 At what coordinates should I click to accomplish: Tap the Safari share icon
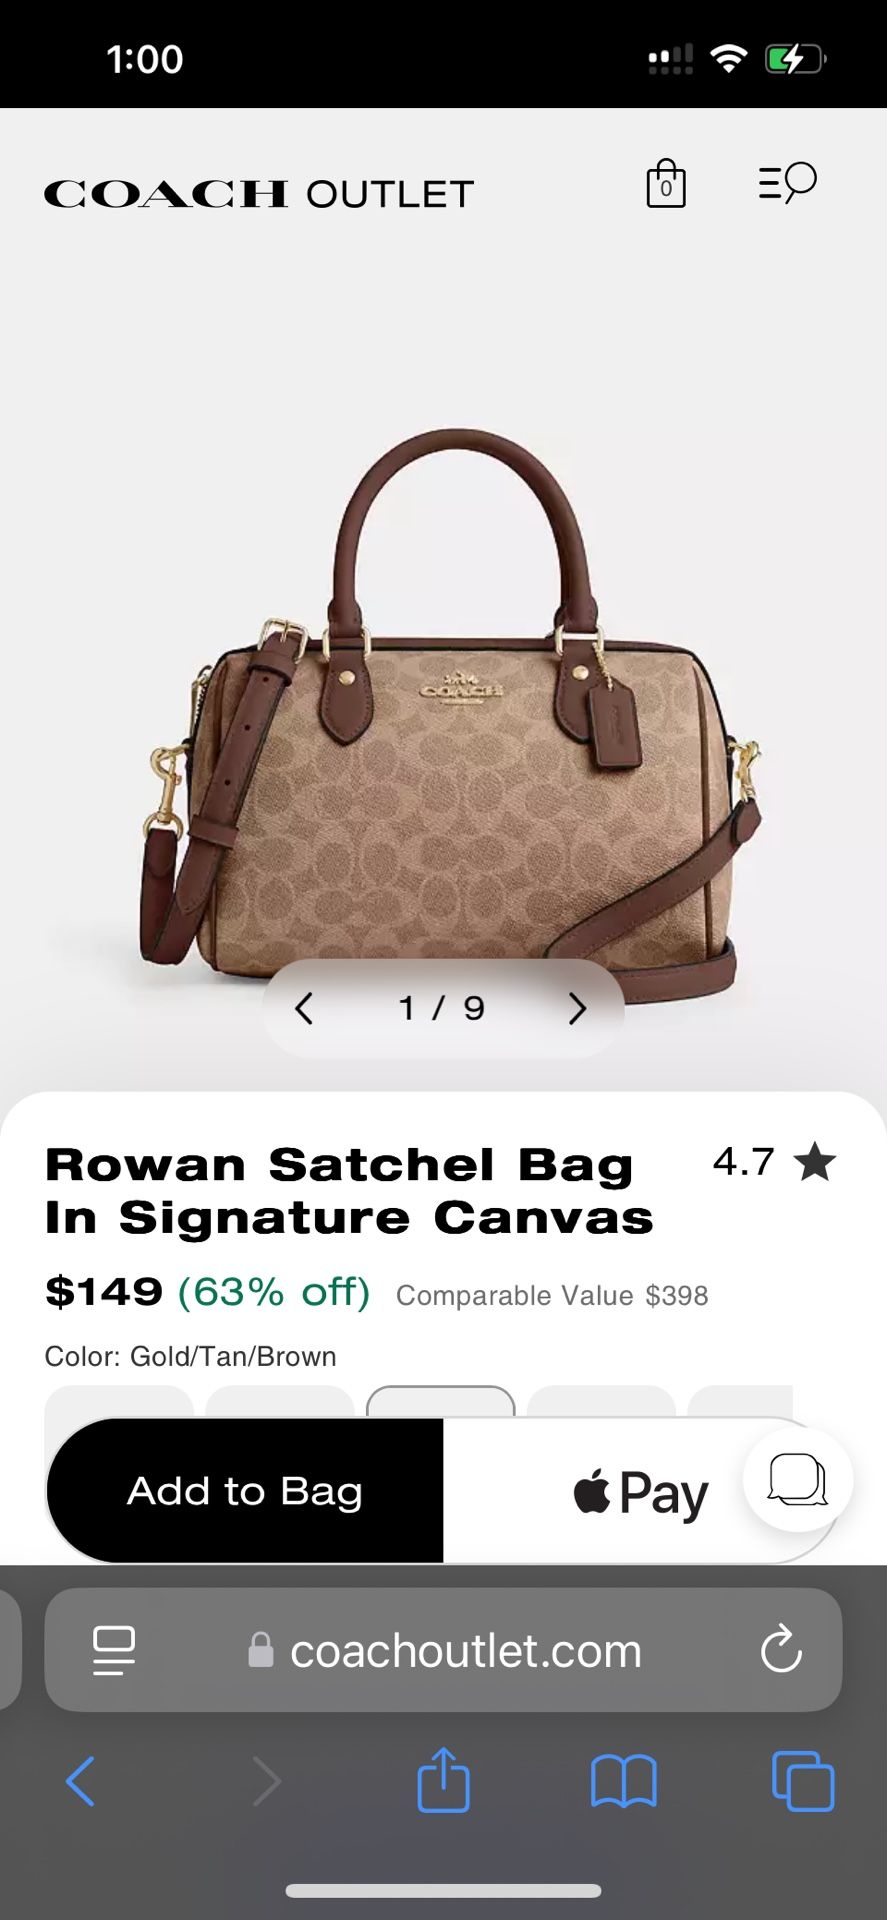[x=443, y=1780]
